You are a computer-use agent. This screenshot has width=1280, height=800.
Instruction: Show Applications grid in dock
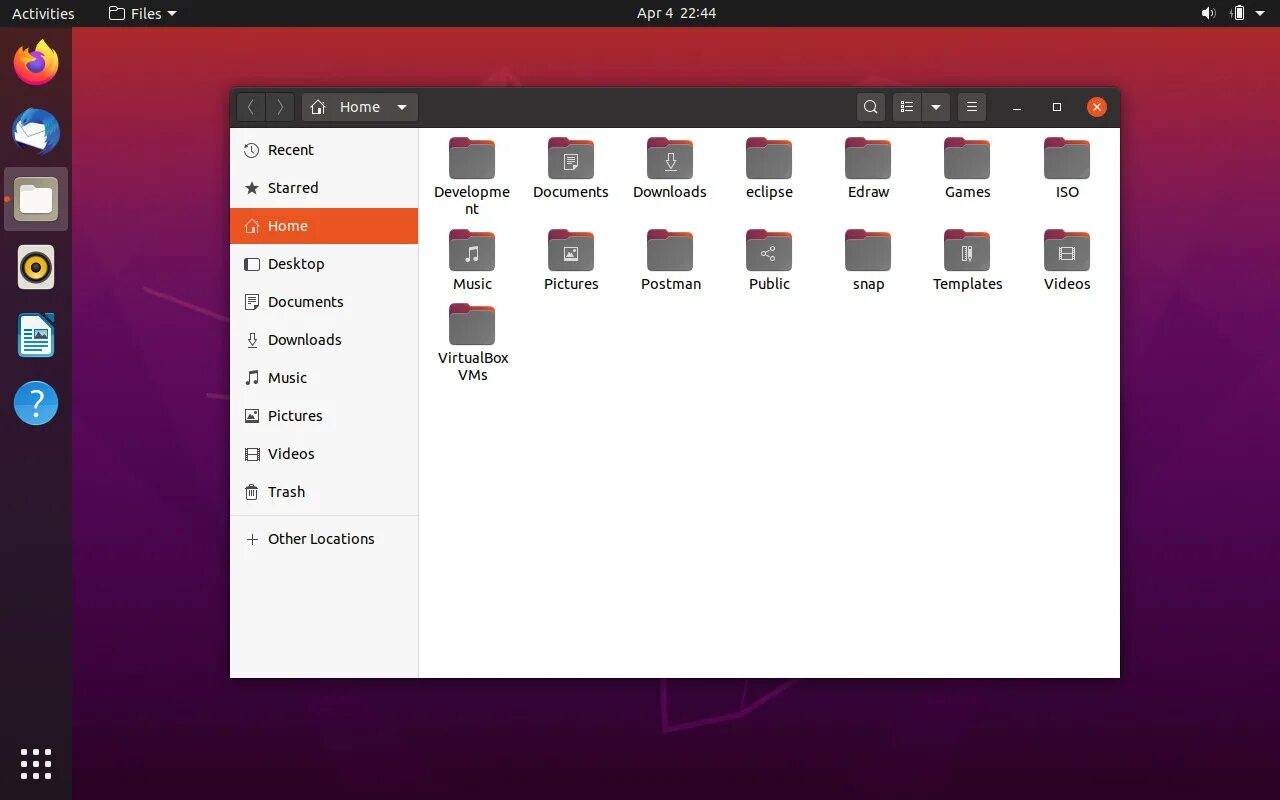[x=36, y=764]
